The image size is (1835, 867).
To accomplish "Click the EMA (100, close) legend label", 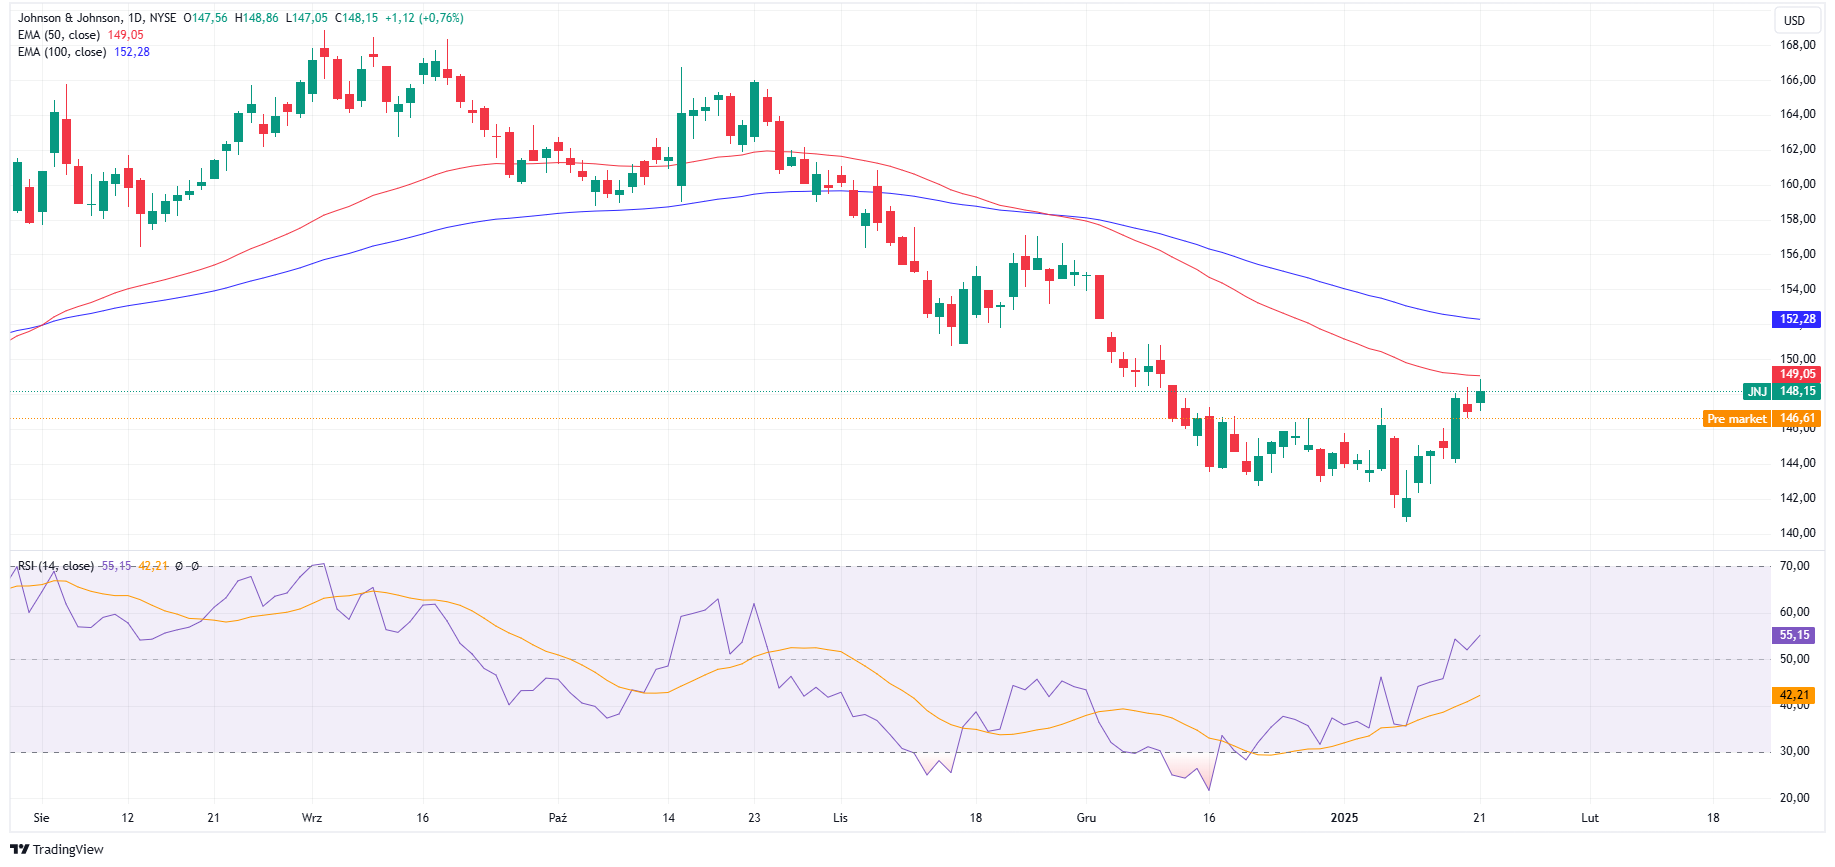I will click(x=62, y=52).
